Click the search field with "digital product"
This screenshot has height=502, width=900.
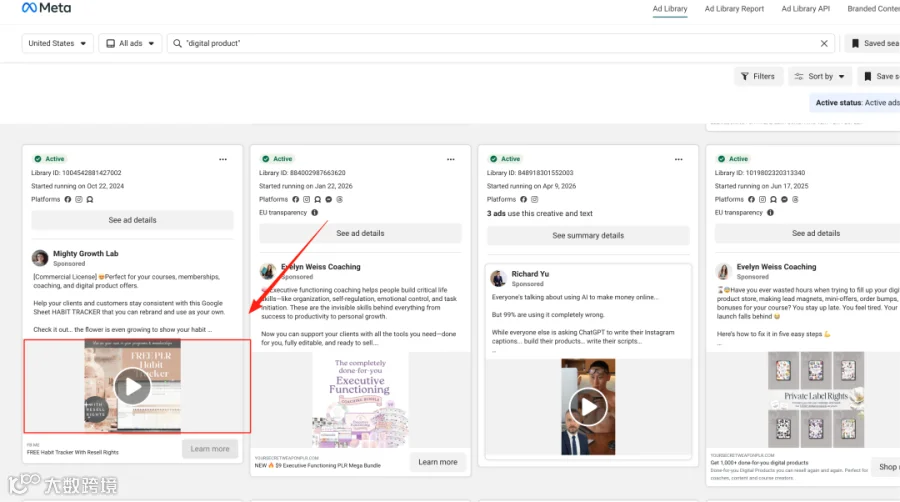499,43
